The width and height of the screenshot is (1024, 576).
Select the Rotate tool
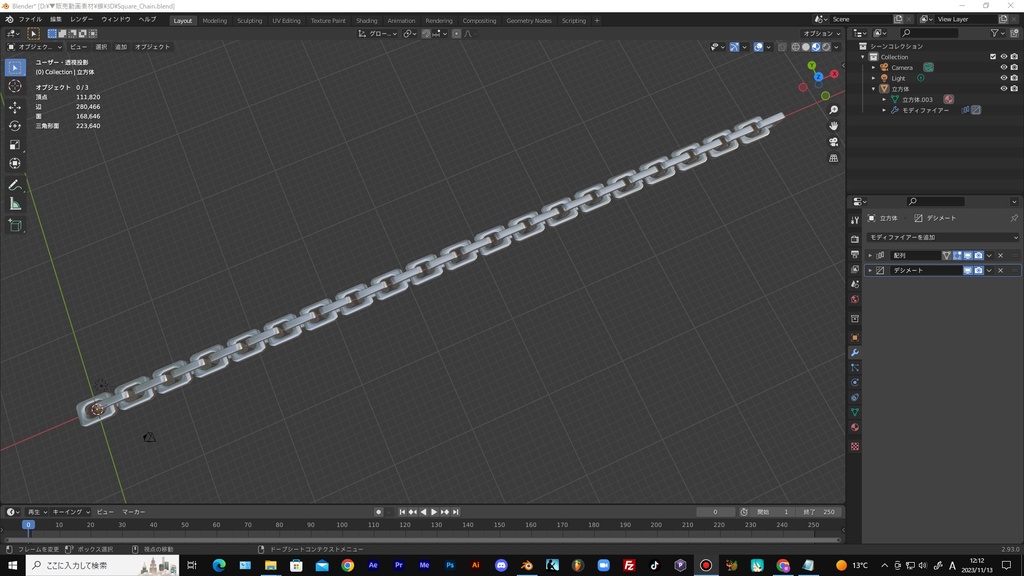(14, 124)
